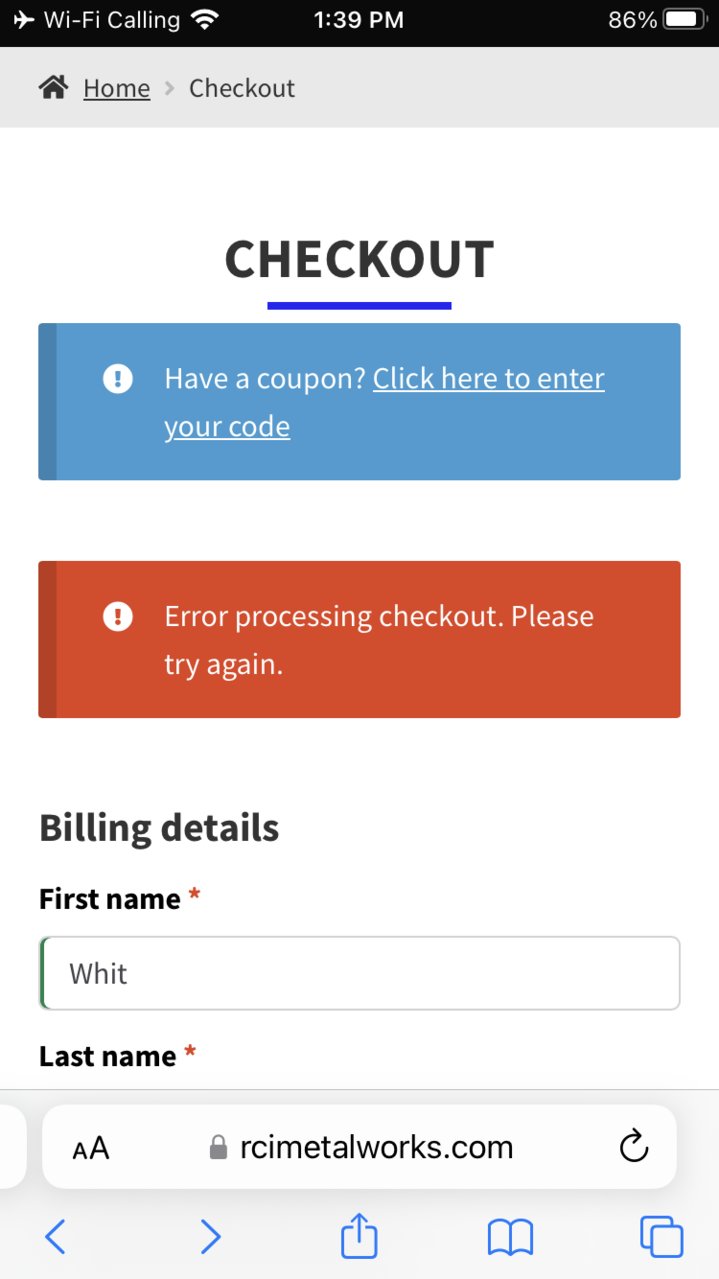Open Safari AA reader text options
This screenshot has height=1279, width=719.
point(91,1148)
